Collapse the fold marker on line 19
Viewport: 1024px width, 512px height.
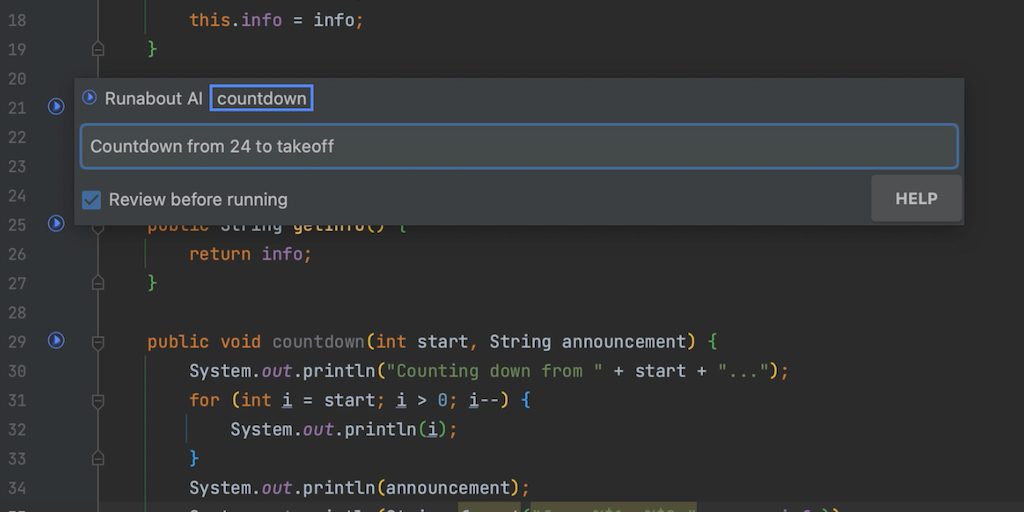pyautogui.click(x=98, y=48)
